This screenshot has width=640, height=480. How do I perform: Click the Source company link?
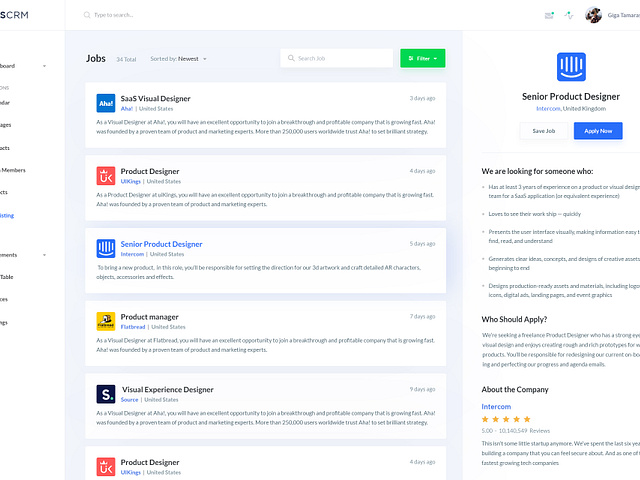pos(129,400)
